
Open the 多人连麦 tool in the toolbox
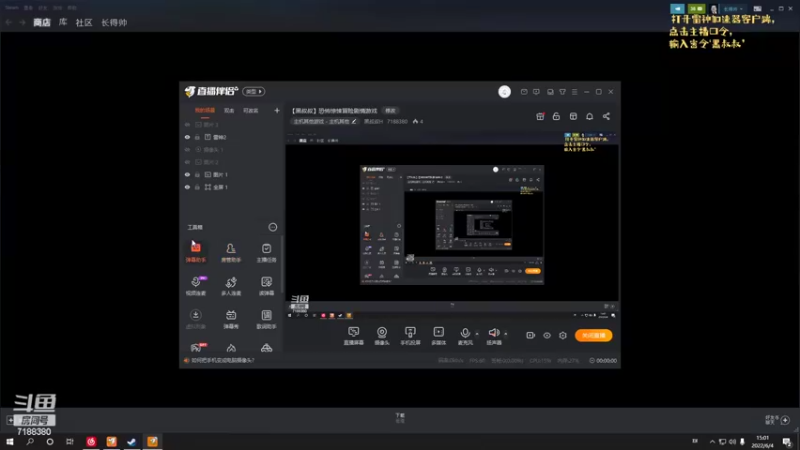[x=231, y=286]
